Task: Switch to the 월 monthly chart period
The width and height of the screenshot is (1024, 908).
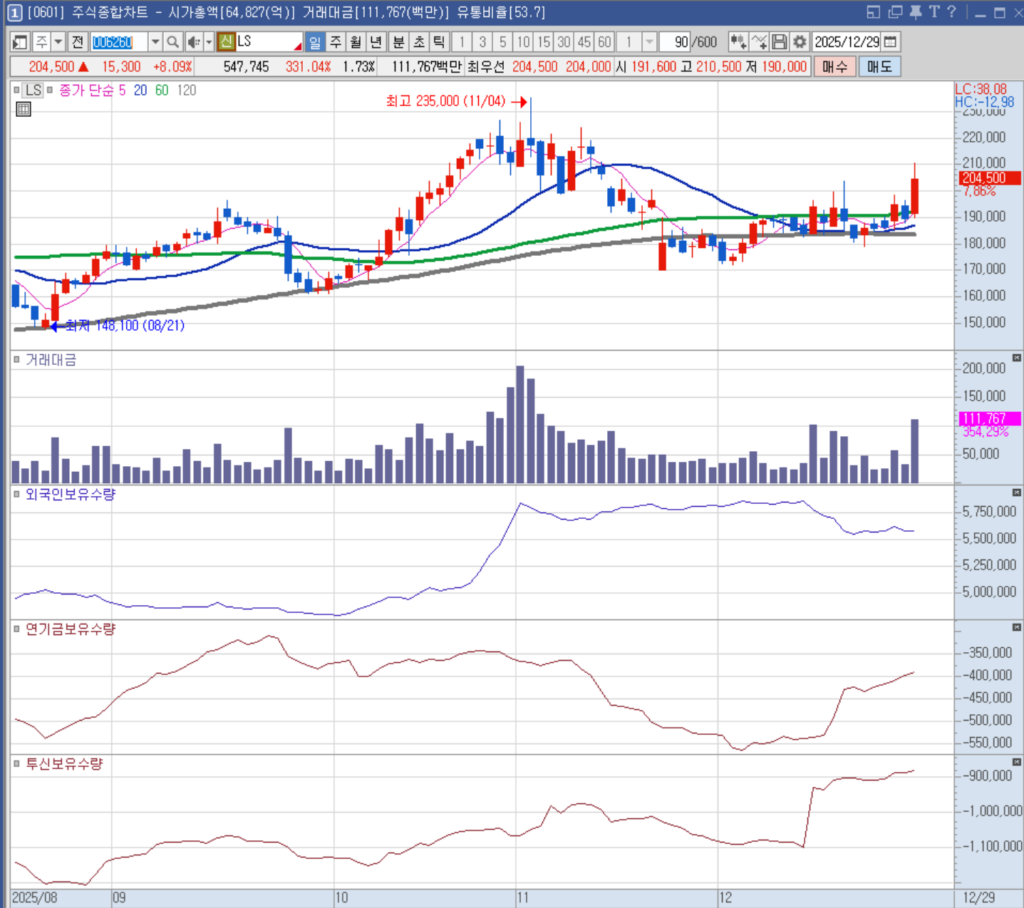Action: tap(355, 42)
